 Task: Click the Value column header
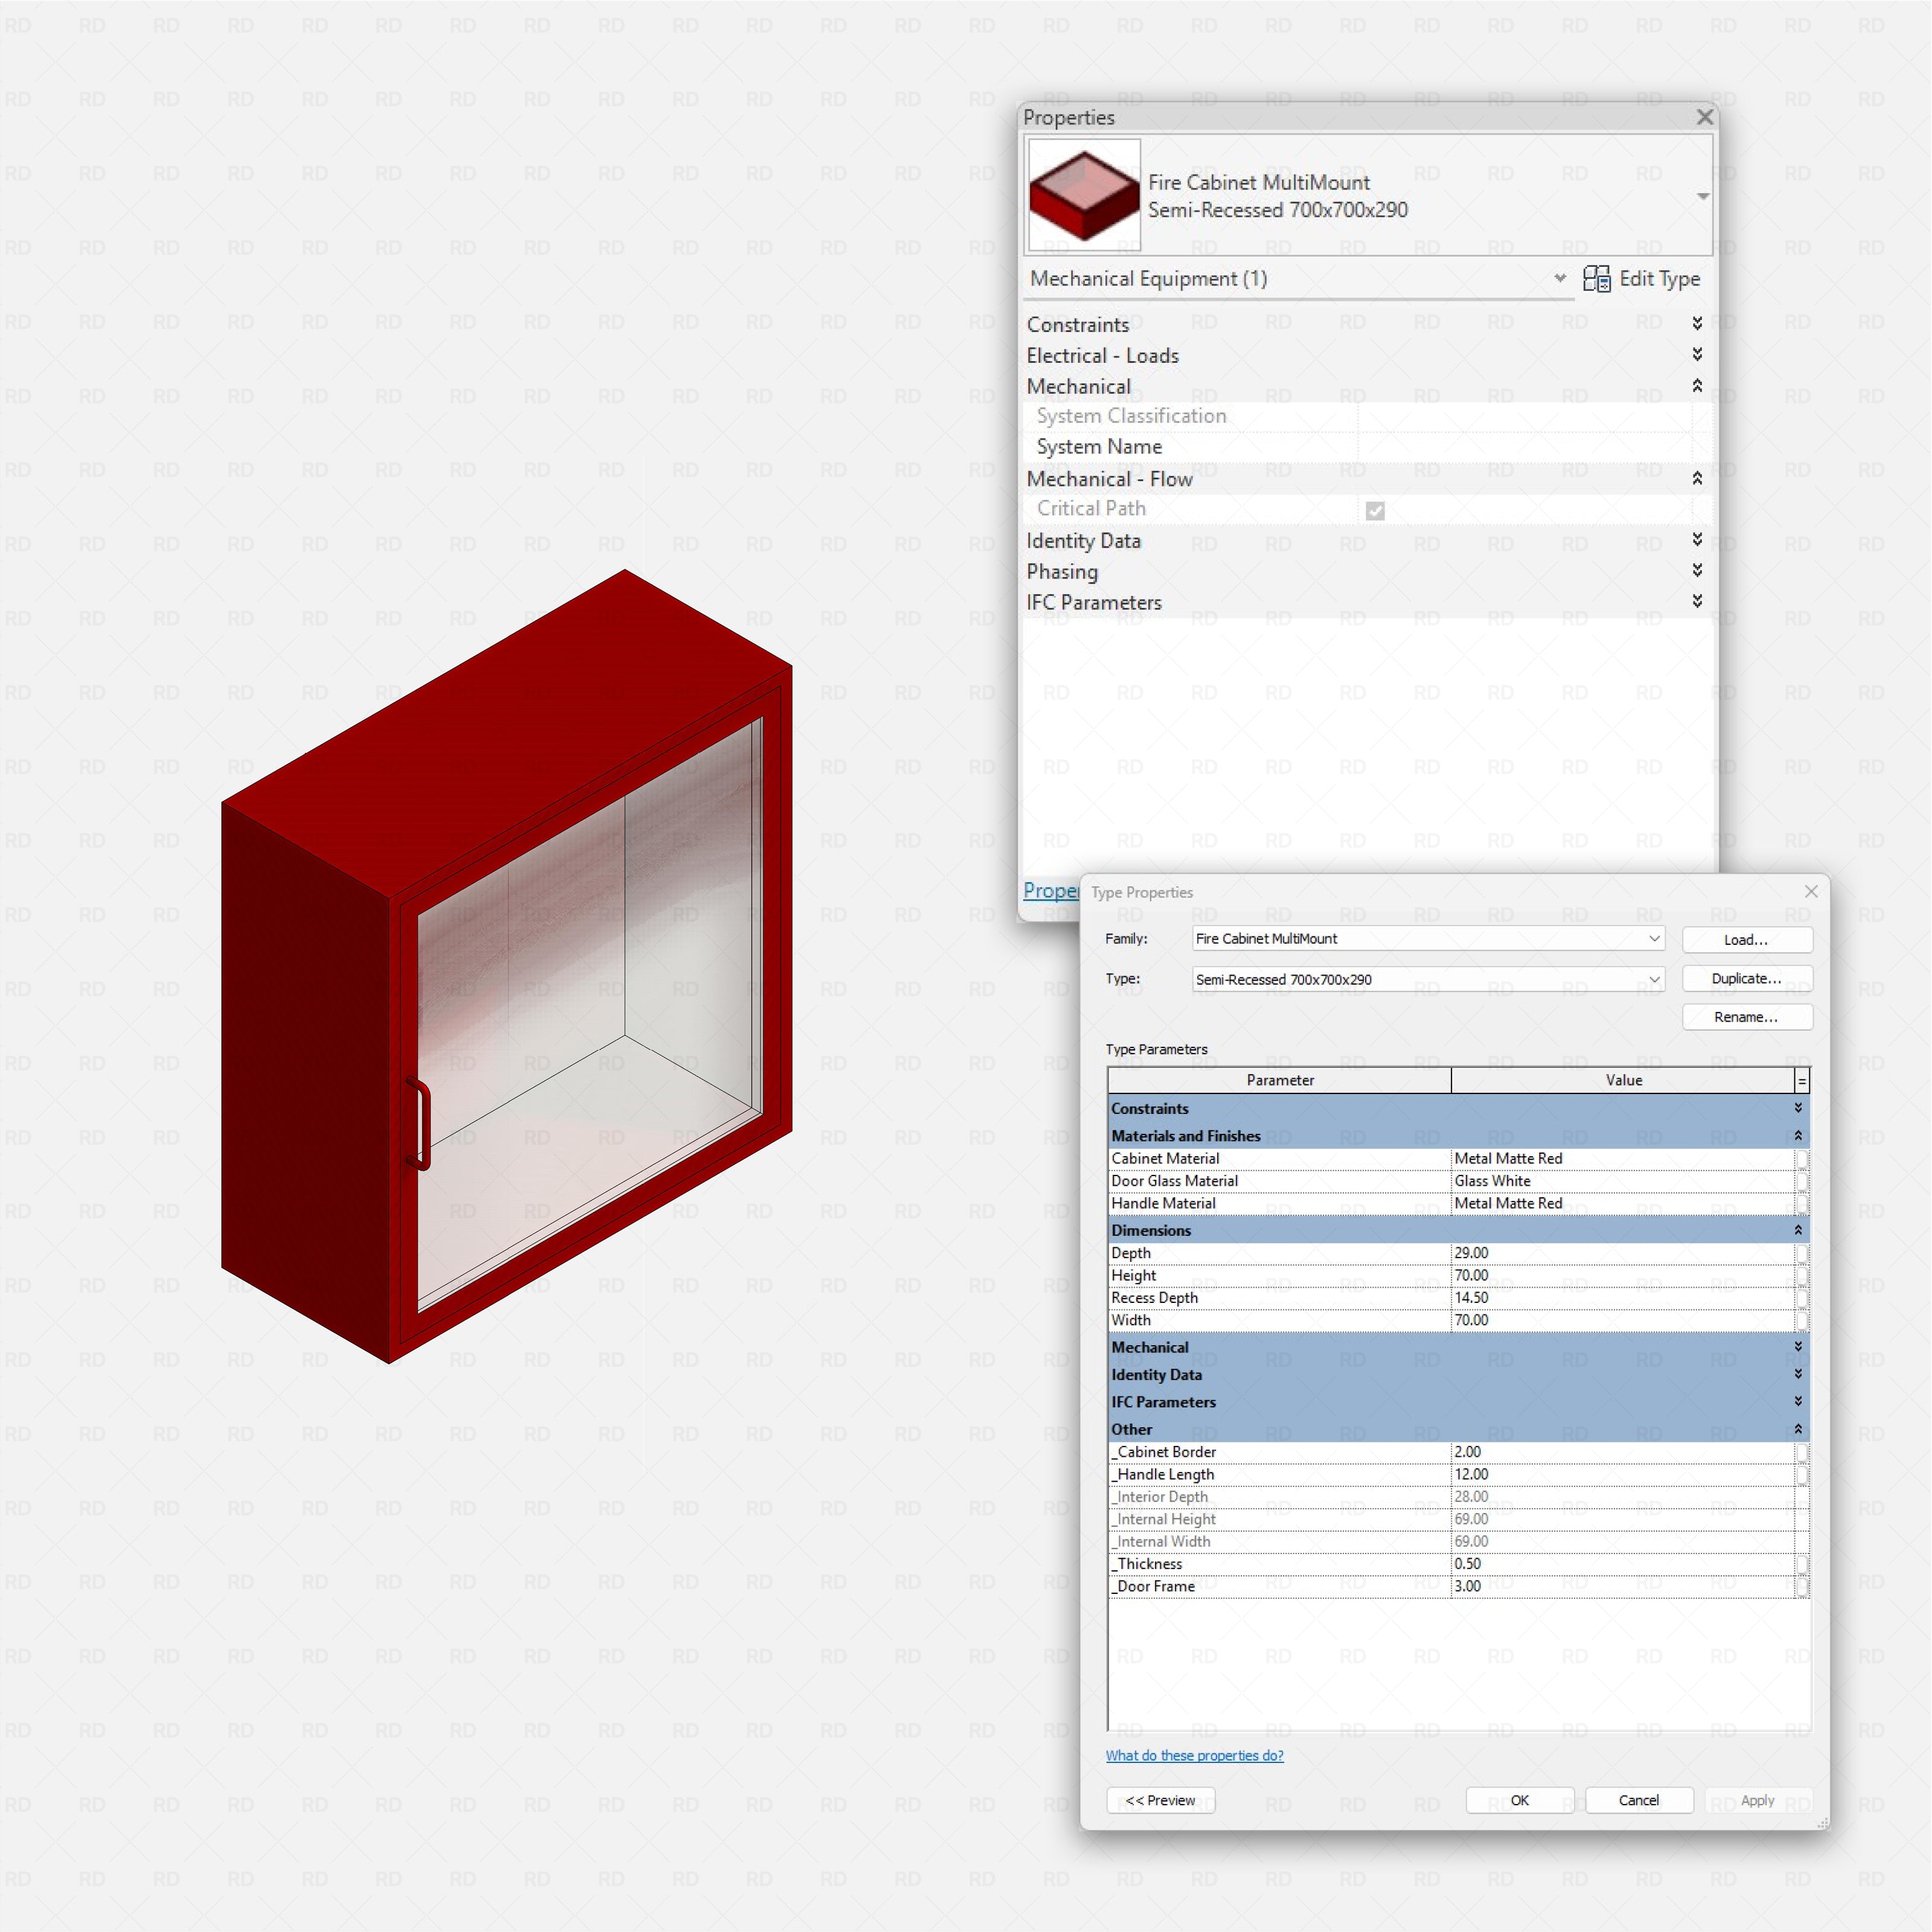pos(1623,1080)
